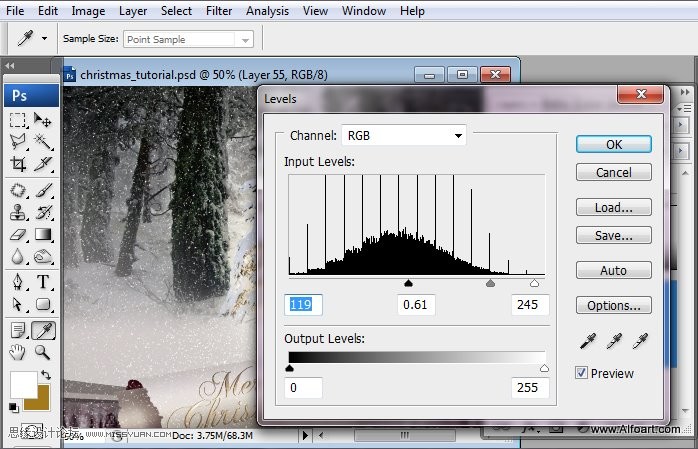Image resolution: width=698 pixels, height=449 pixels.
Task: Apply Auto levels
Action: tap(614, 270)
